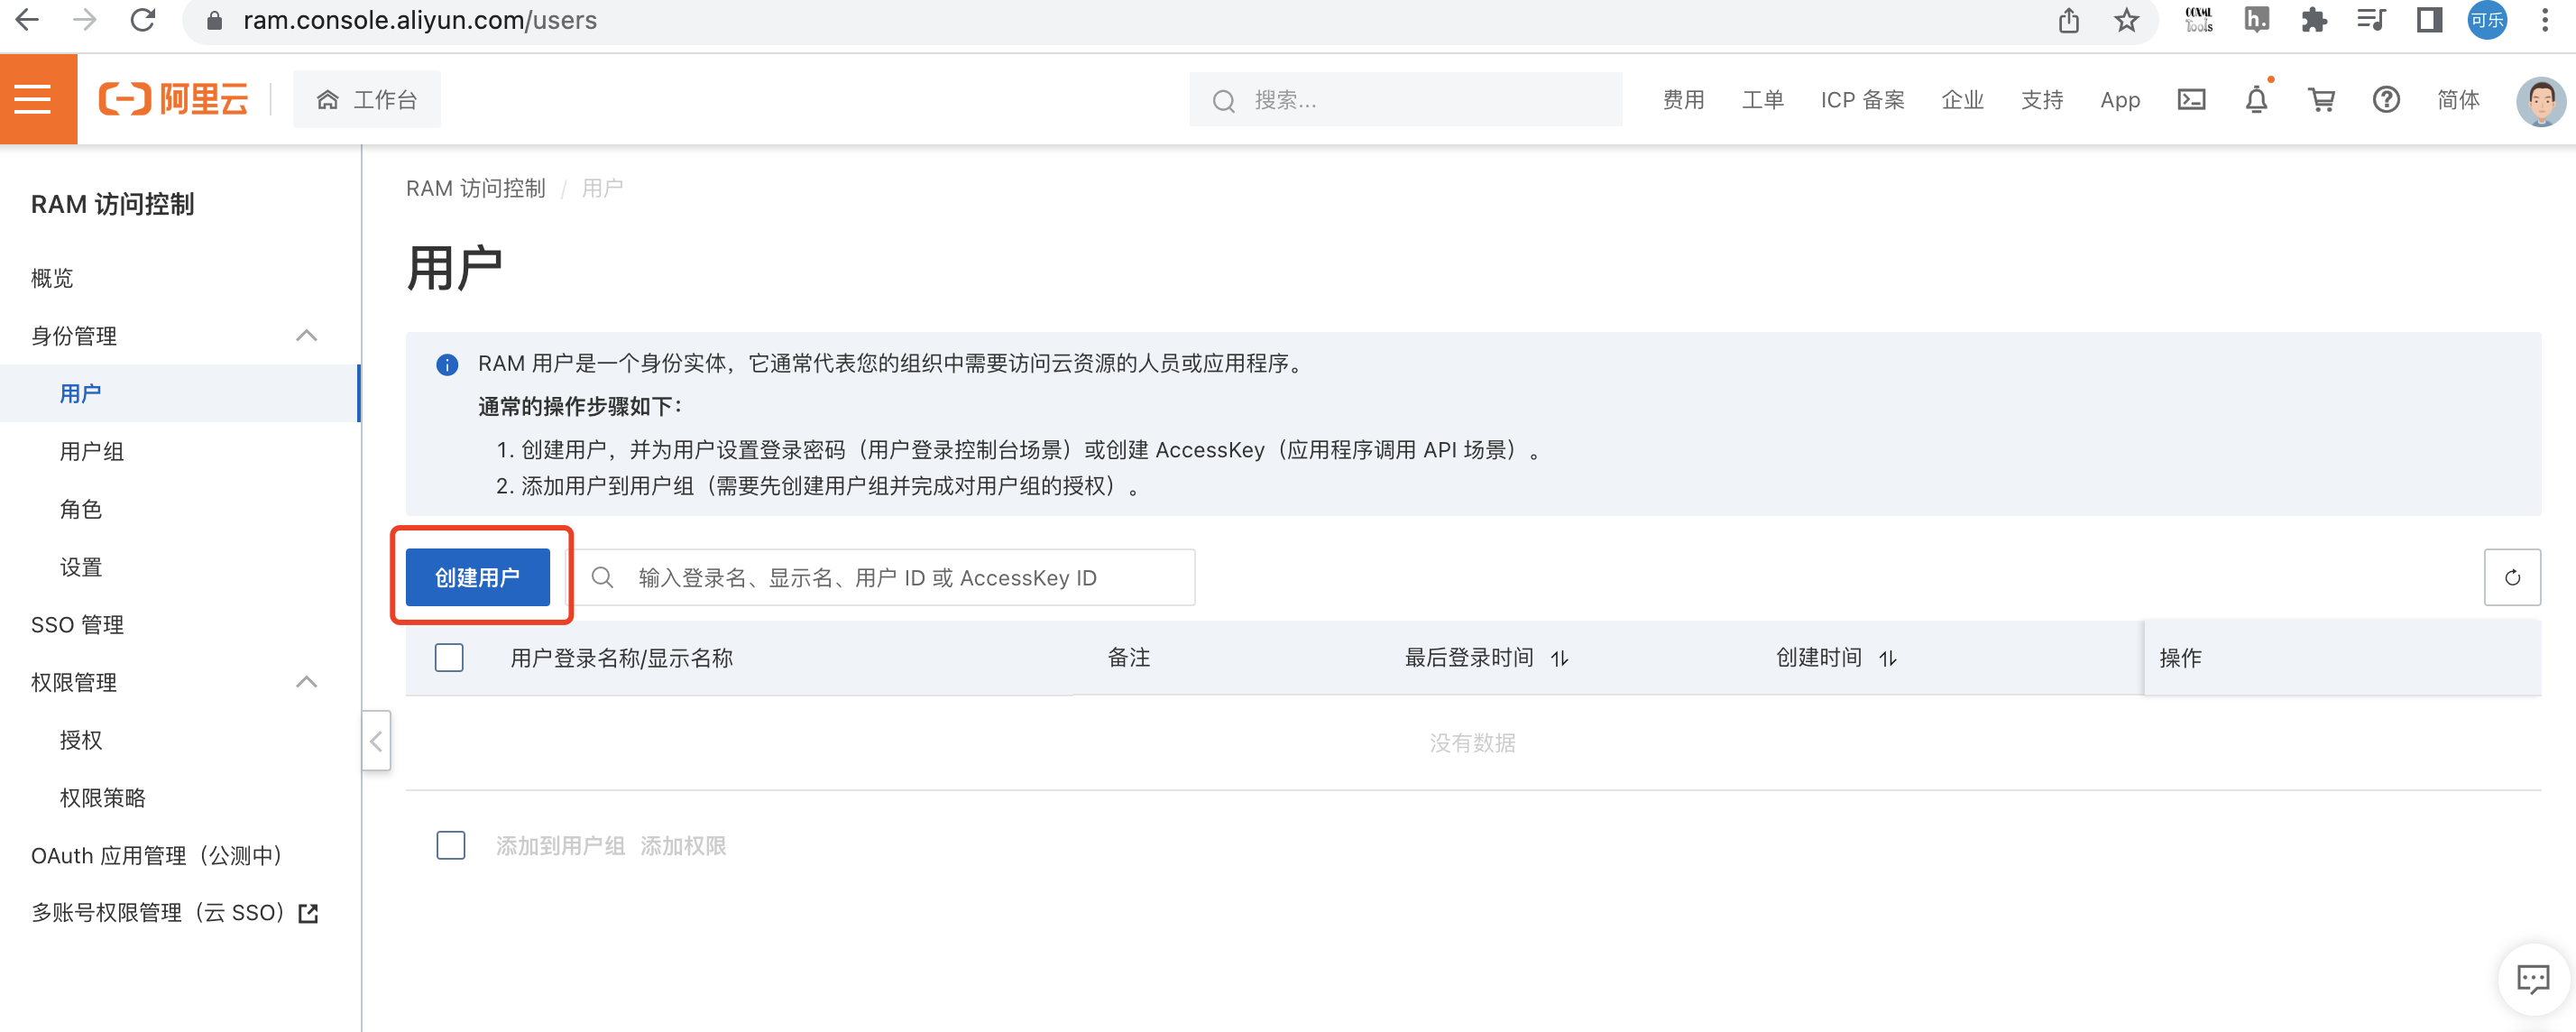Open the Cloud Shell terminal icon
The image size is (2576, 1032).
pyautogui.click(x=2191, y=99)
